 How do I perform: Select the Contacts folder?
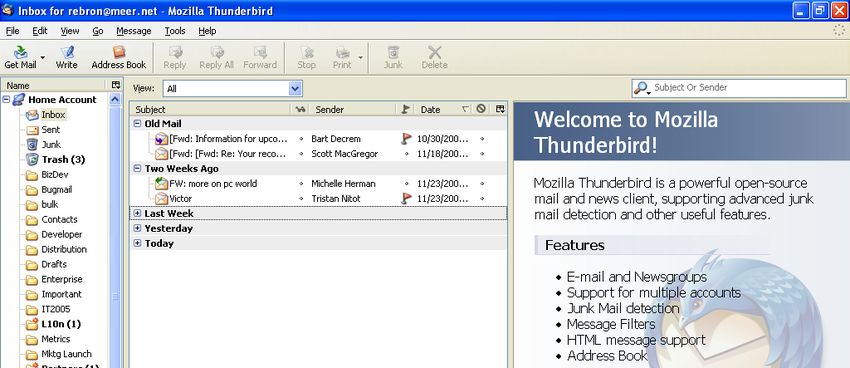[x=59, y=219]
